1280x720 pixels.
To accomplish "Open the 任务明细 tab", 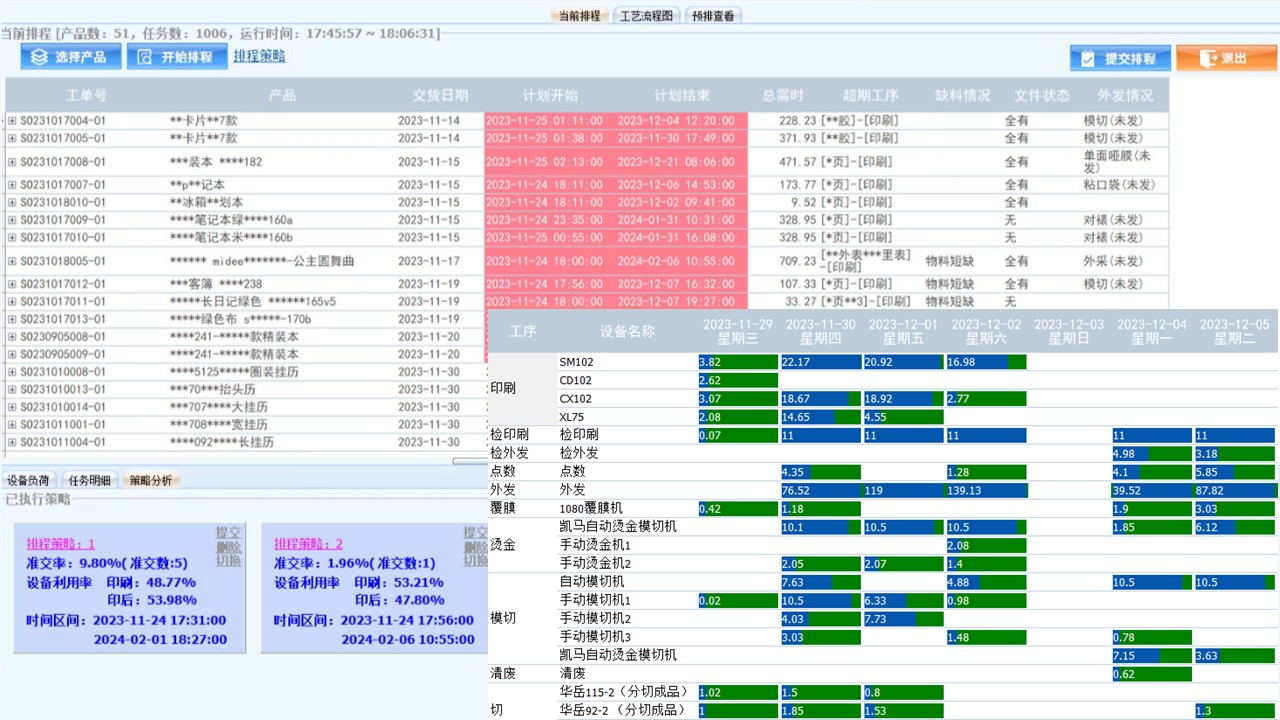I will (90, 481).
